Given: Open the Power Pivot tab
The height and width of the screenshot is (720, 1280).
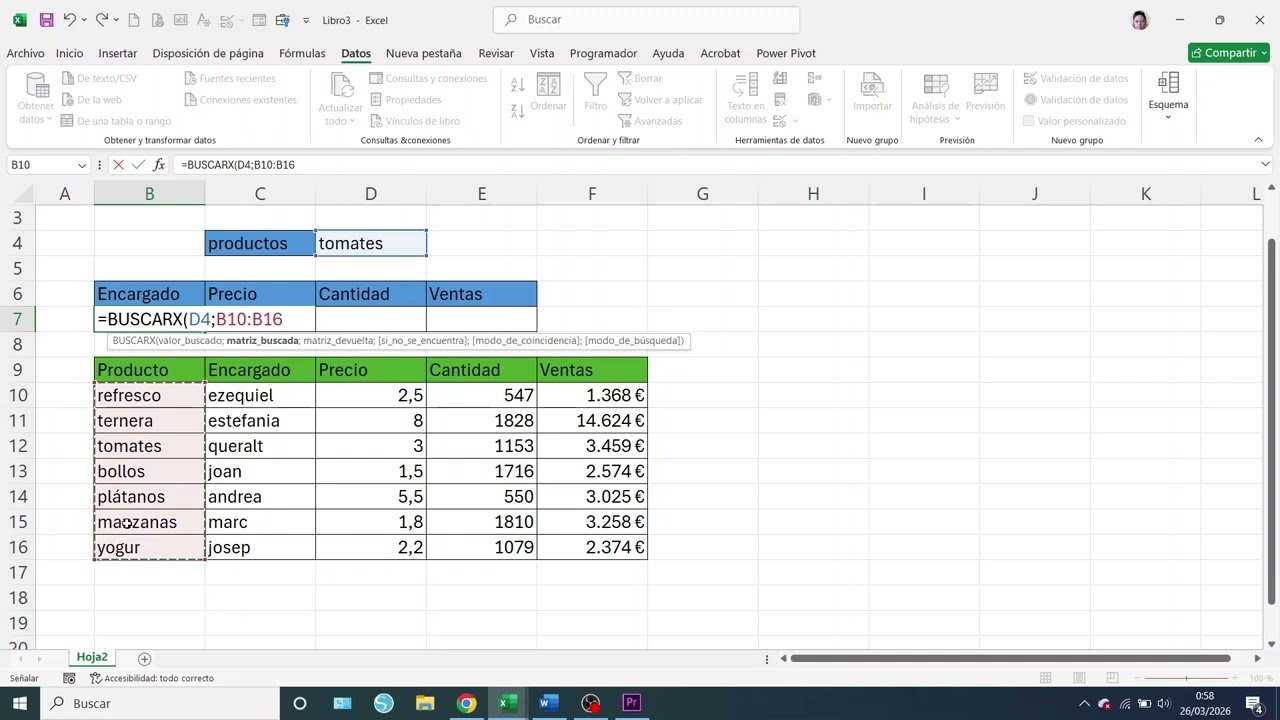Looking at the screenshot, I should pyautogui.click(x=786, y=53).
